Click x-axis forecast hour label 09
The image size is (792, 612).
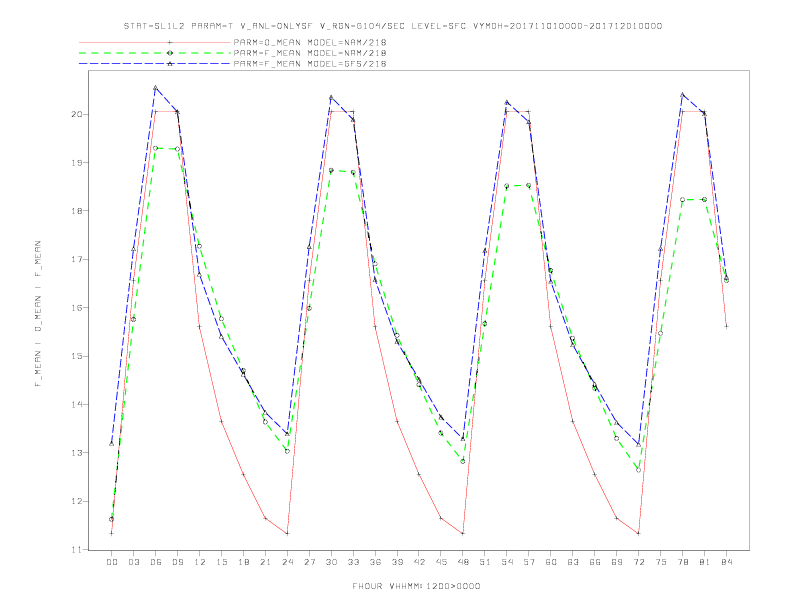coord(177,562)
